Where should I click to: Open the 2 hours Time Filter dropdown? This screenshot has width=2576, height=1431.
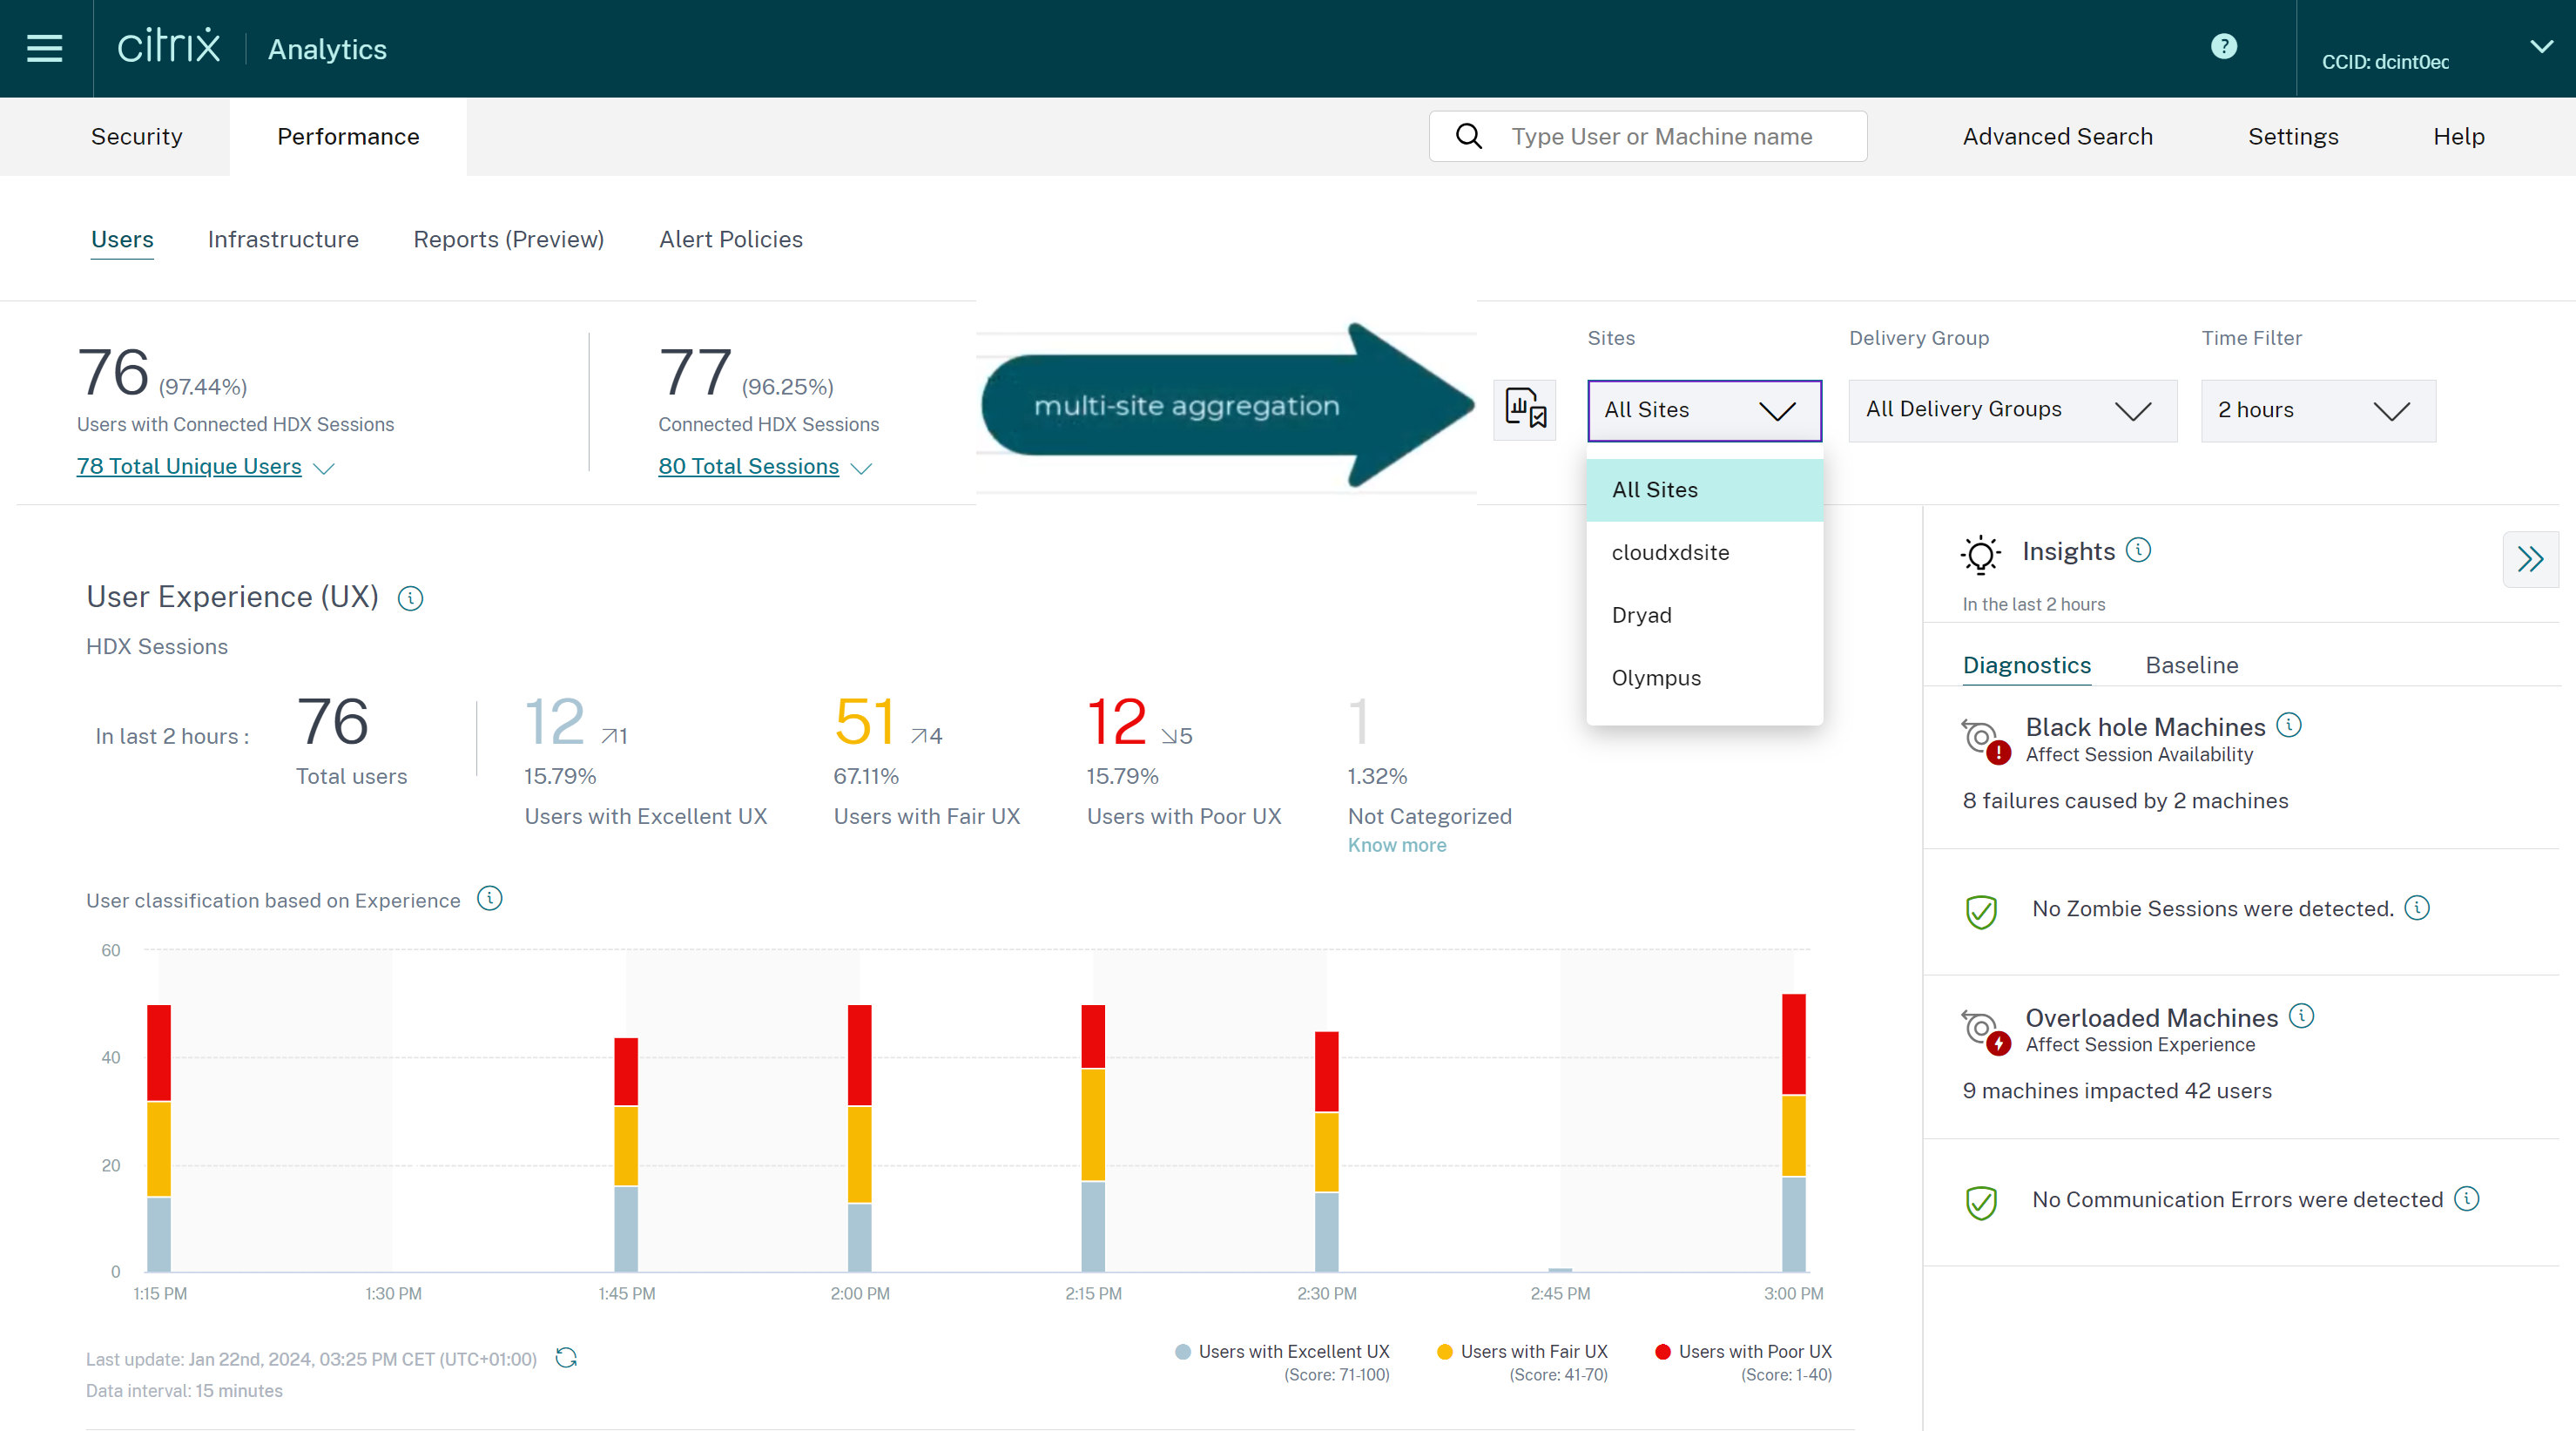[x=2317, y=410]
